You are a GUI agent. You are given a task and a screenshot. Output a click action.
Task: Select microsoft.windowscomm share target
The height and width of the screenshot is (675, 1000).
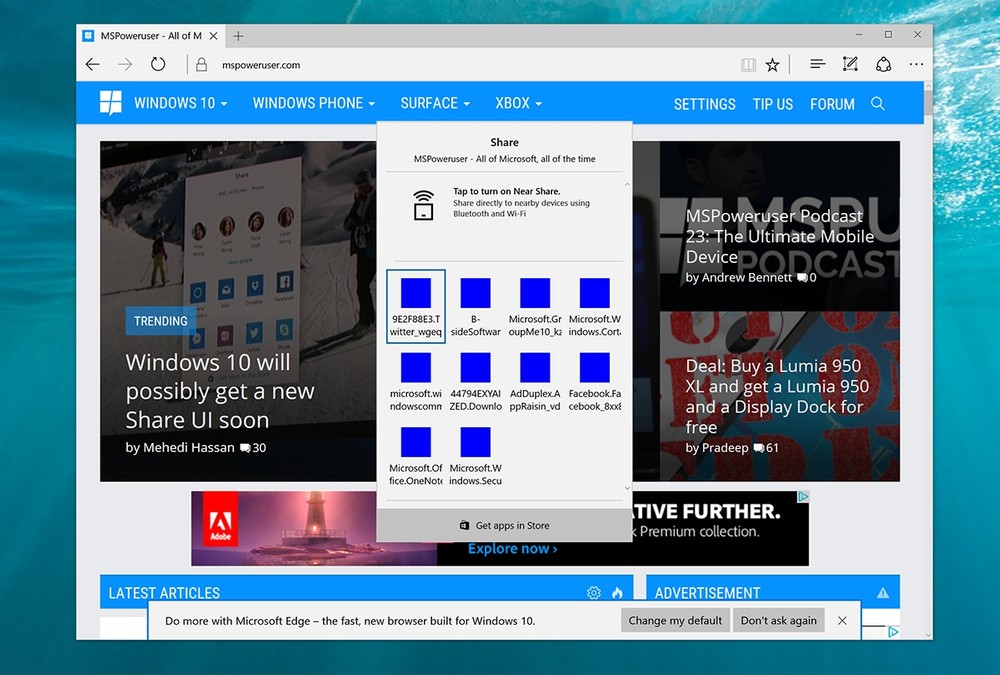416,382
